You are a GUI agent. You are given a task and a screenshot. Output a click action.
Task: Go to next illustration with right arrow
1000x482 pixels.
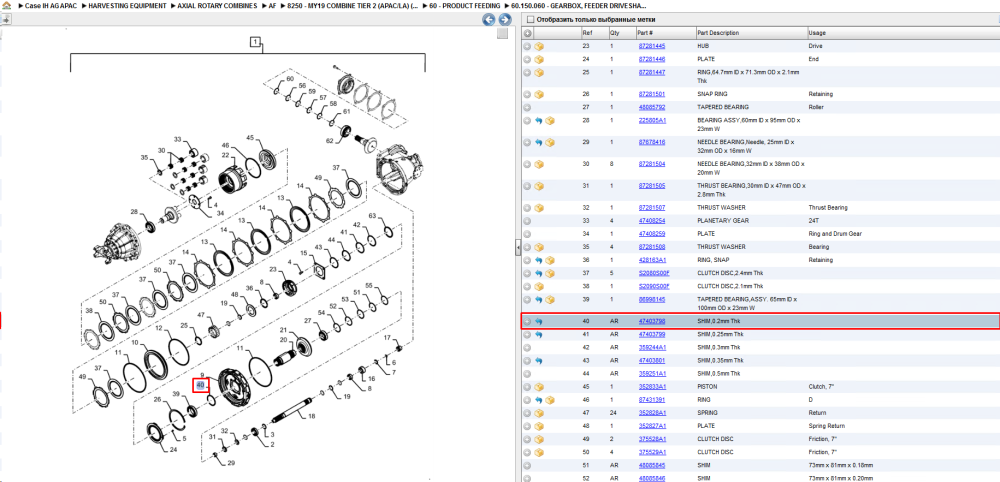tap(503, 20)
